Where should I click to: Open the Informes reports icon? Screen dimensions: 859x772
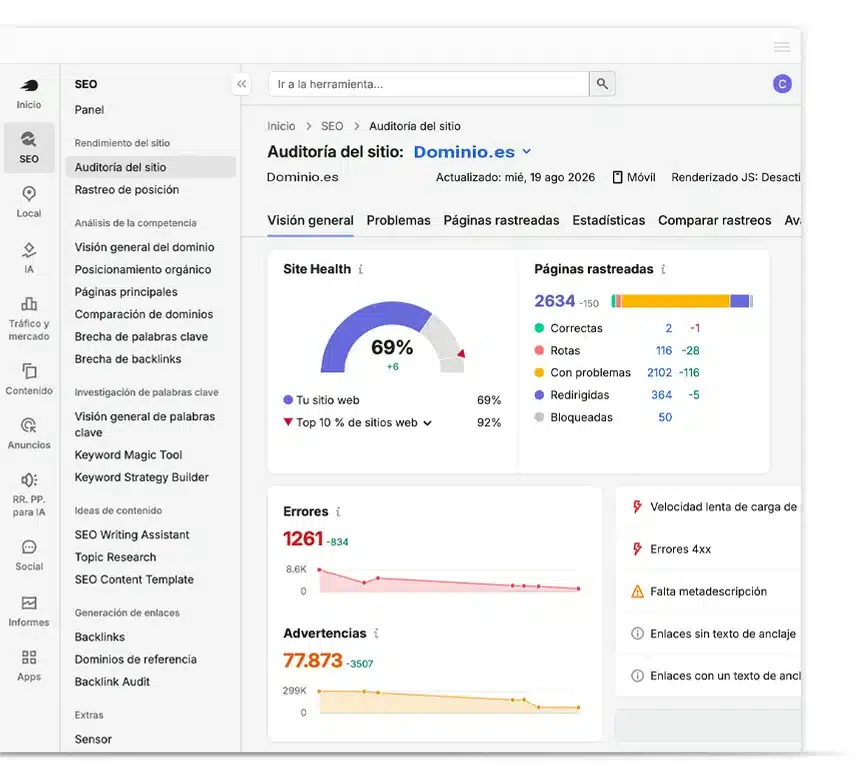pos(28,603)
